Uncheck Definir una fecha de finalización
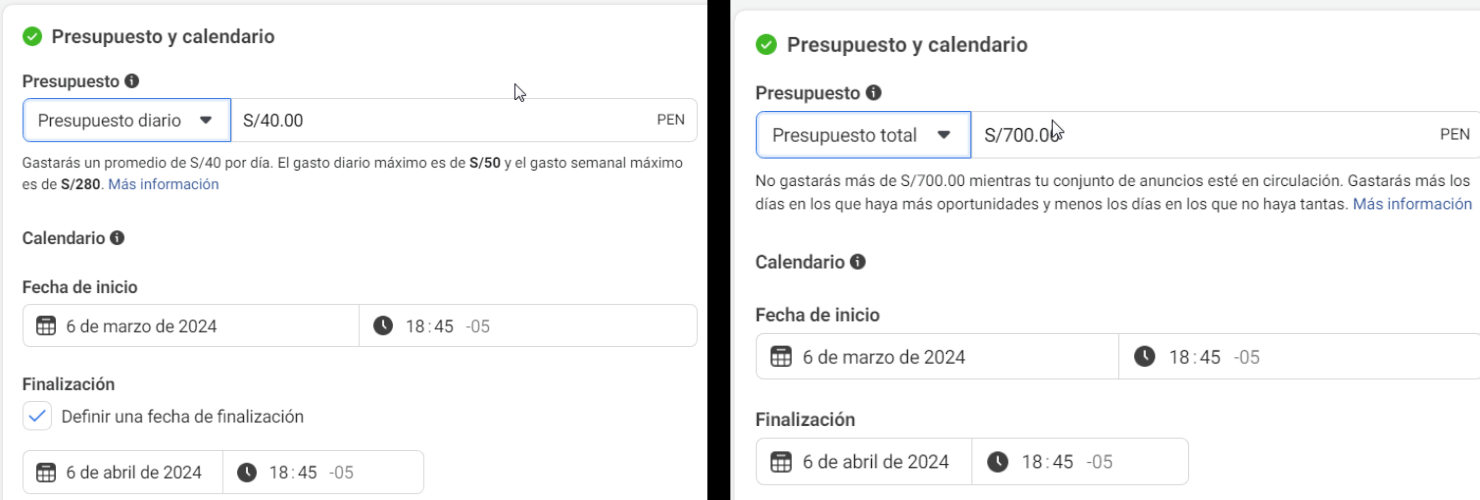1480x500 pixels. tap(38, 416)
